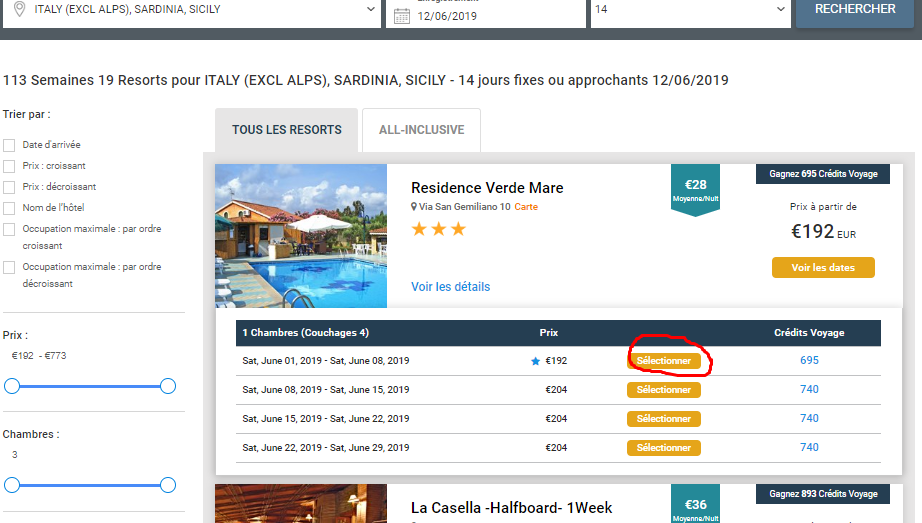Click the first gold star rating
Image resolution: width=922 pixels, height=523 pixels.
point(419,229)
